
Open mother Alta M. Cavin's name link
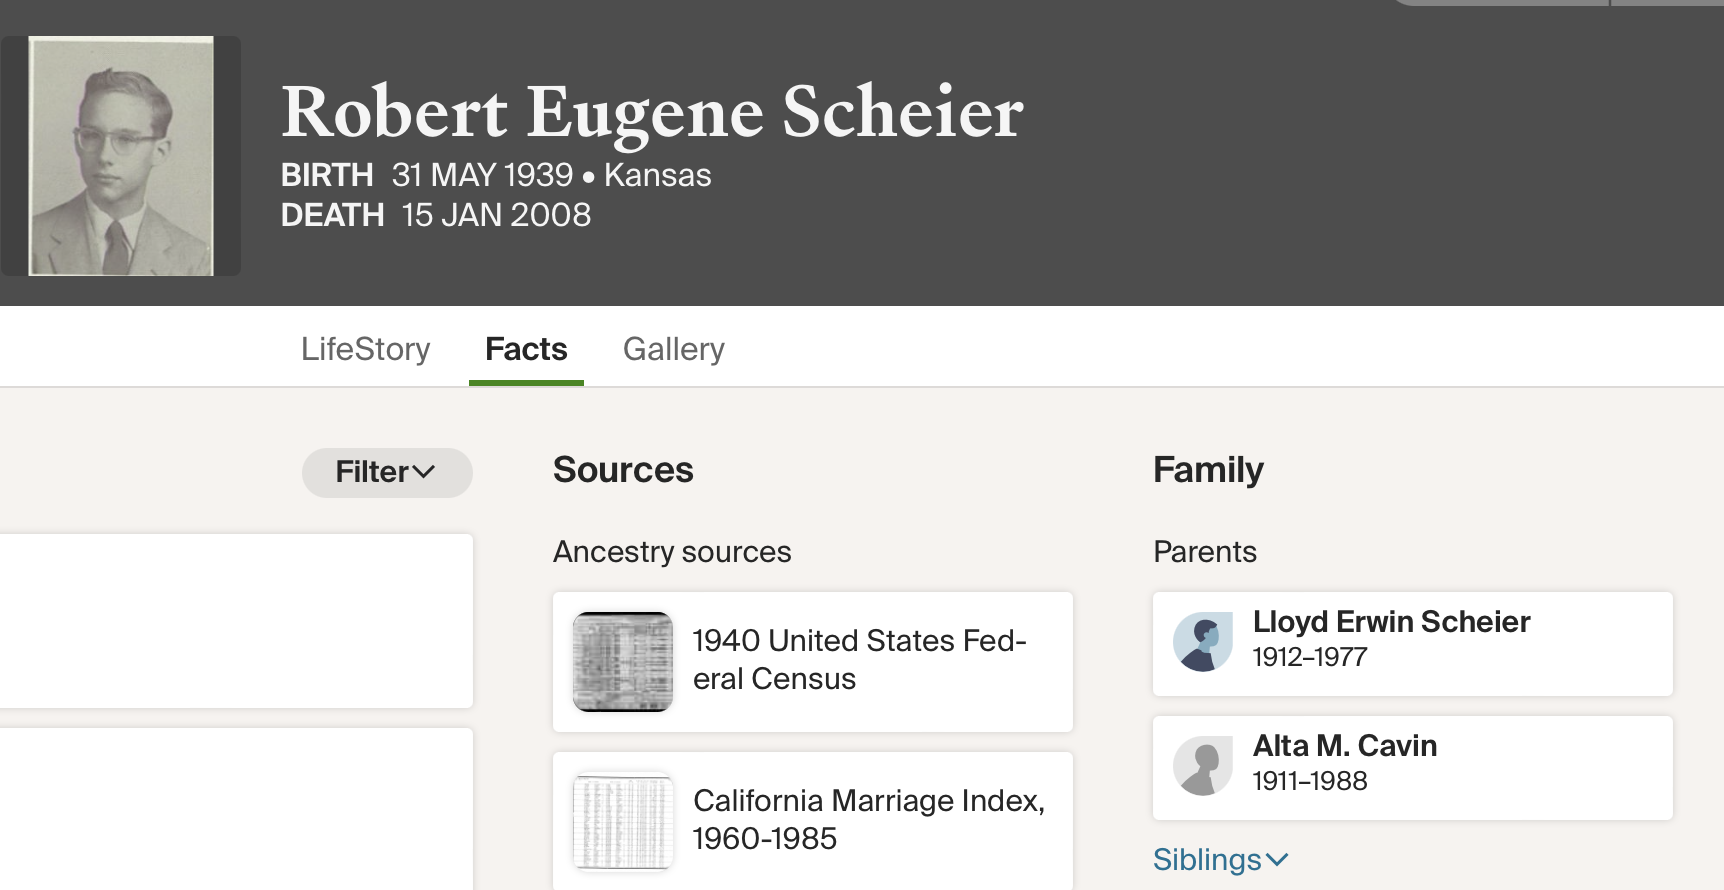pyautogui.click(x=1345, y=746)
